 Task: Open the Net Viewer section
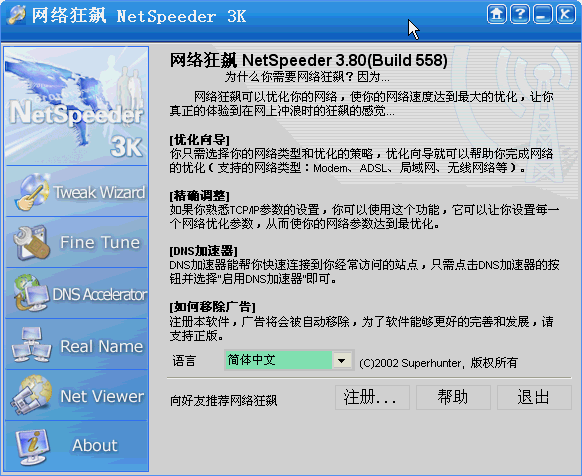77,395
